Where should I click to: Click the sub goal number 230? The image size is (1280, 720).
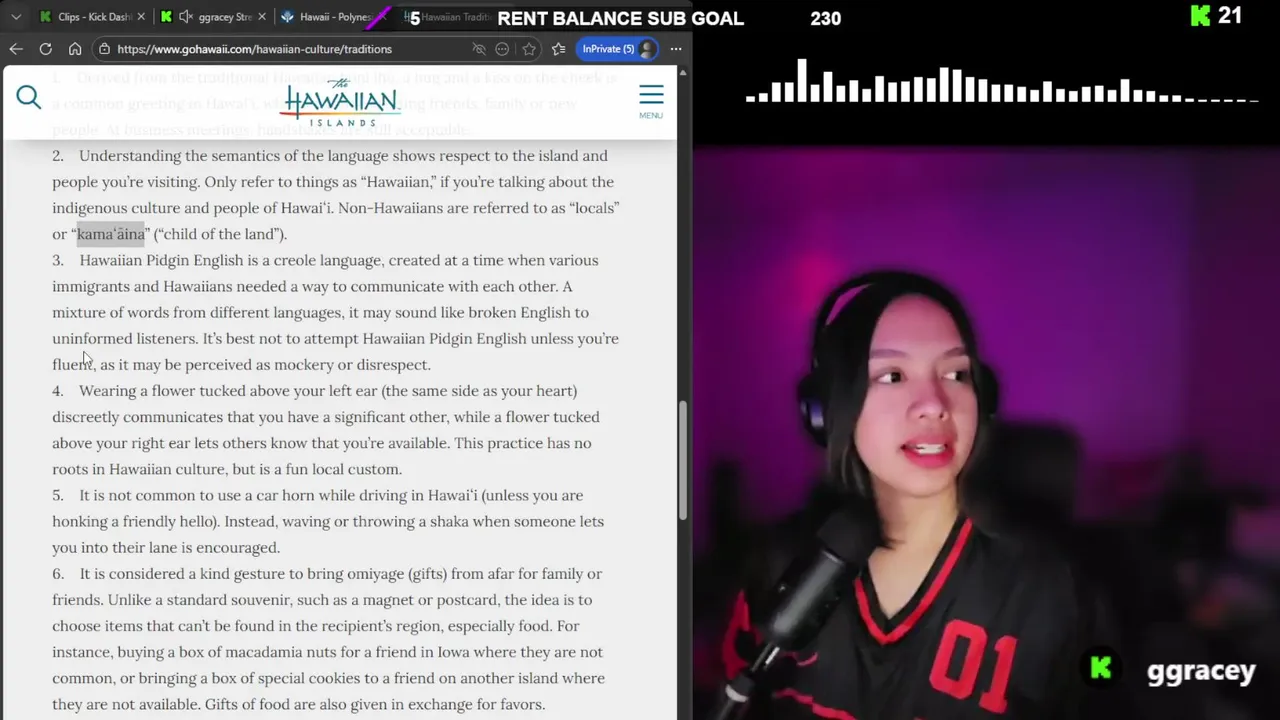pos(825,19)
